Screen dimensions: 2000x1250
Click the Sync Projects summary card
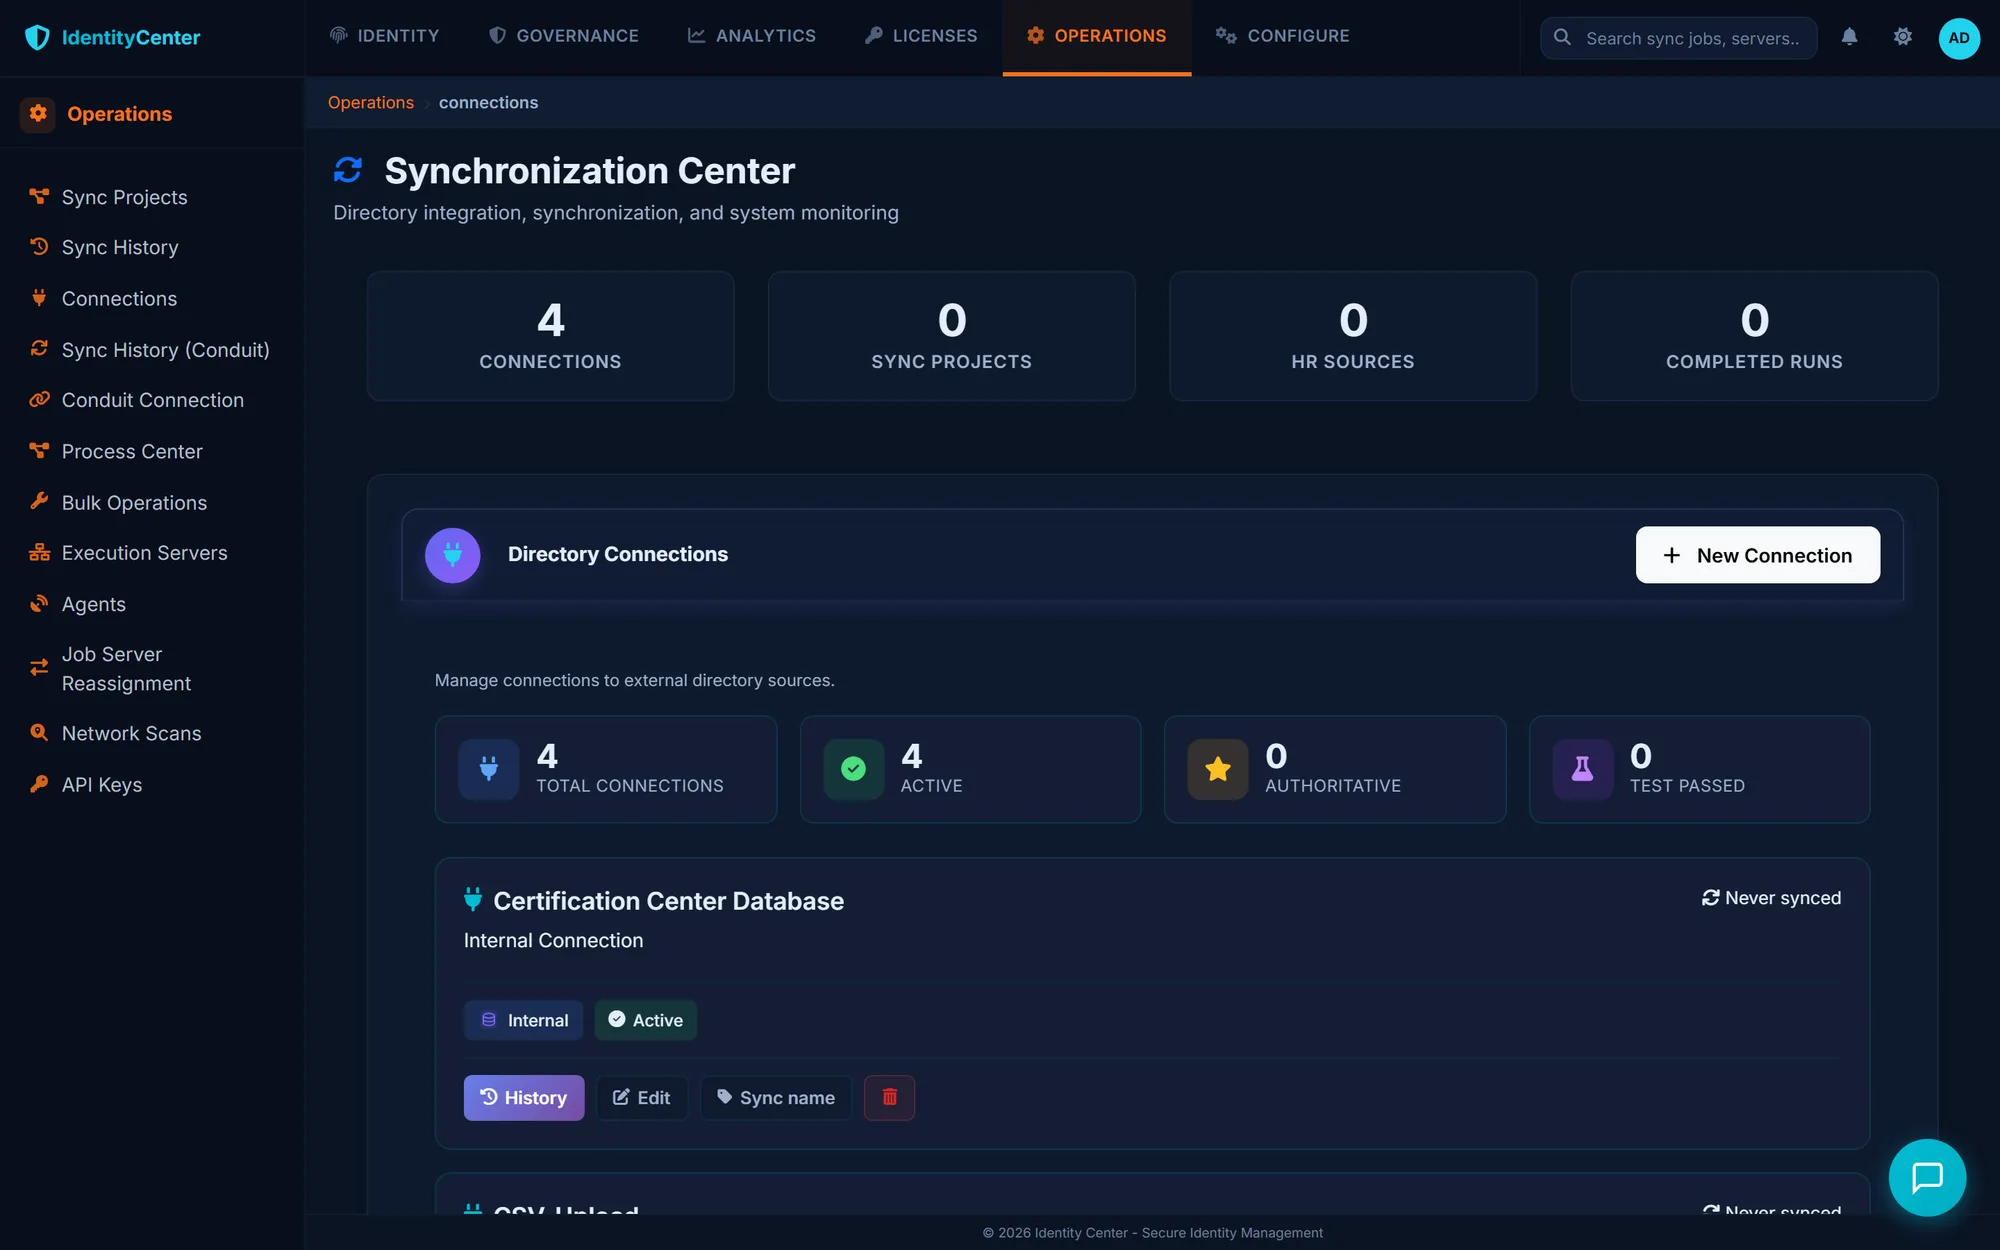(x=952, y=336)
